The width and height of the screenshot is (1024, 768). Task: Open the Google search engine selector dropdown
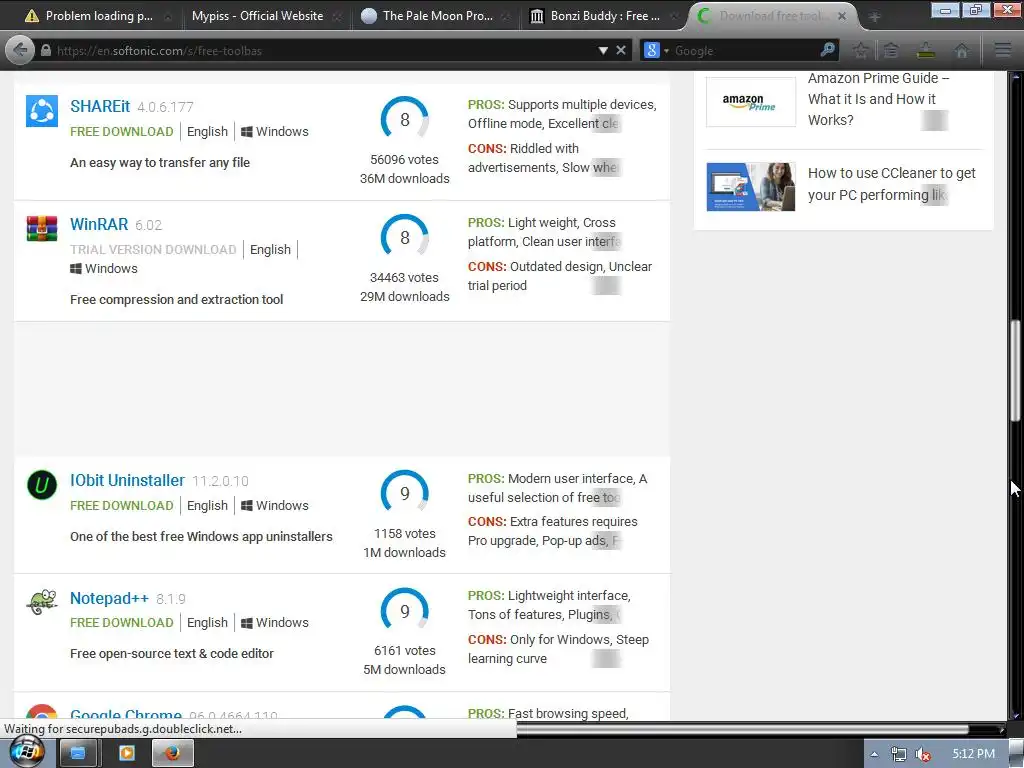tap(656, 50)
